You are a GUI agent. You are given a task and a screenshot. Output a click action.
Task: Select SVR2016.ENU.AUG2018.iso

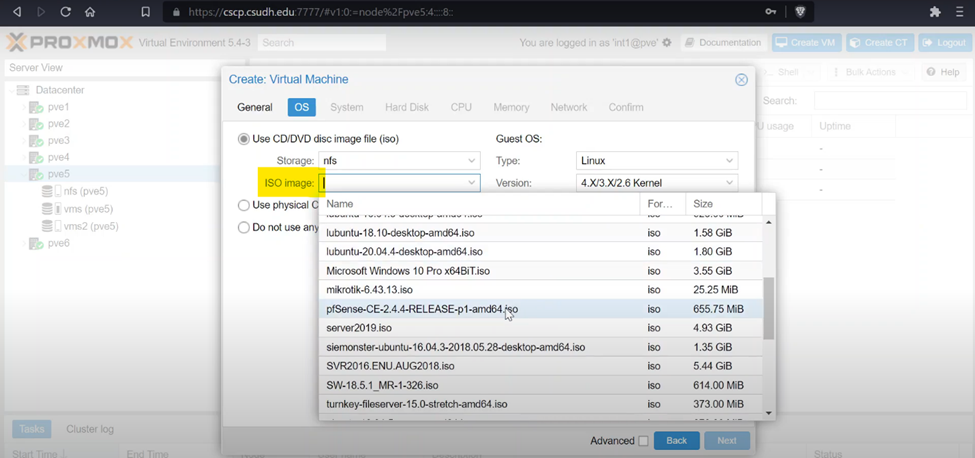point(541,366)
